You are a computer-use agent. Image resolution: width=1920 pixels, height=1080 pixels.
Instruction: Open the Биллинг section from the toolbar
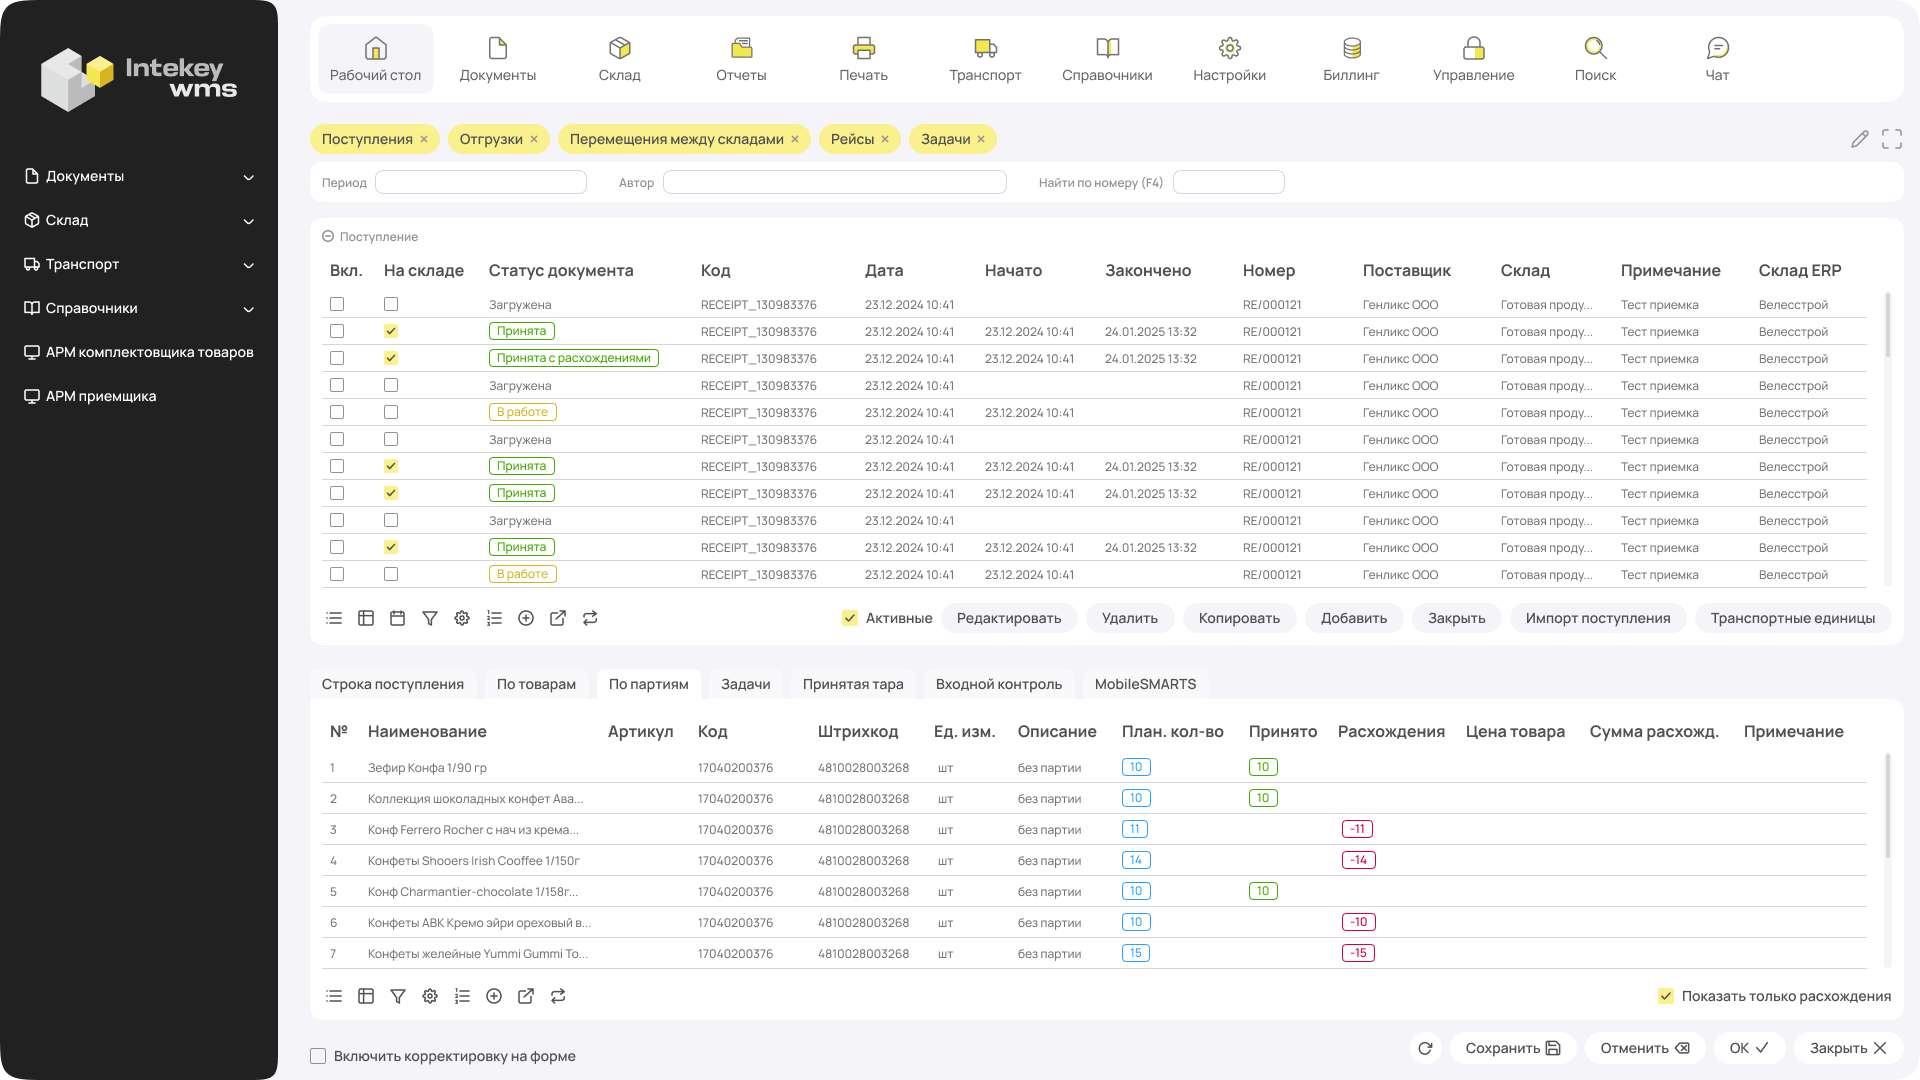[1352, 58]
